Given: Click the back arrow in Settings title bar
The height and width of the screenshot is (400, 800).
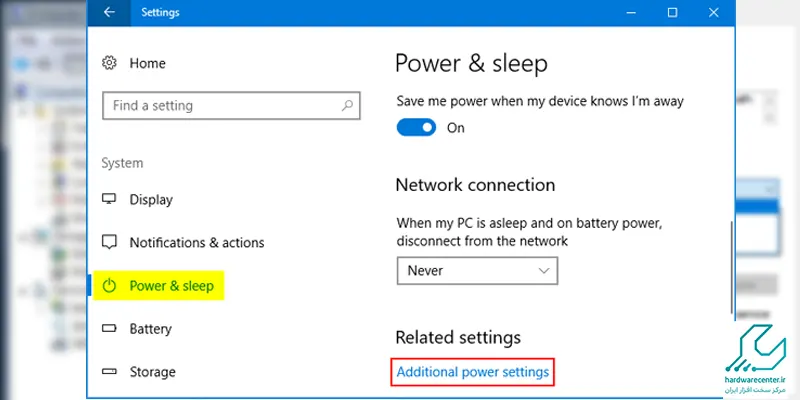Looking at the screenshot, I should coord(109,12).
